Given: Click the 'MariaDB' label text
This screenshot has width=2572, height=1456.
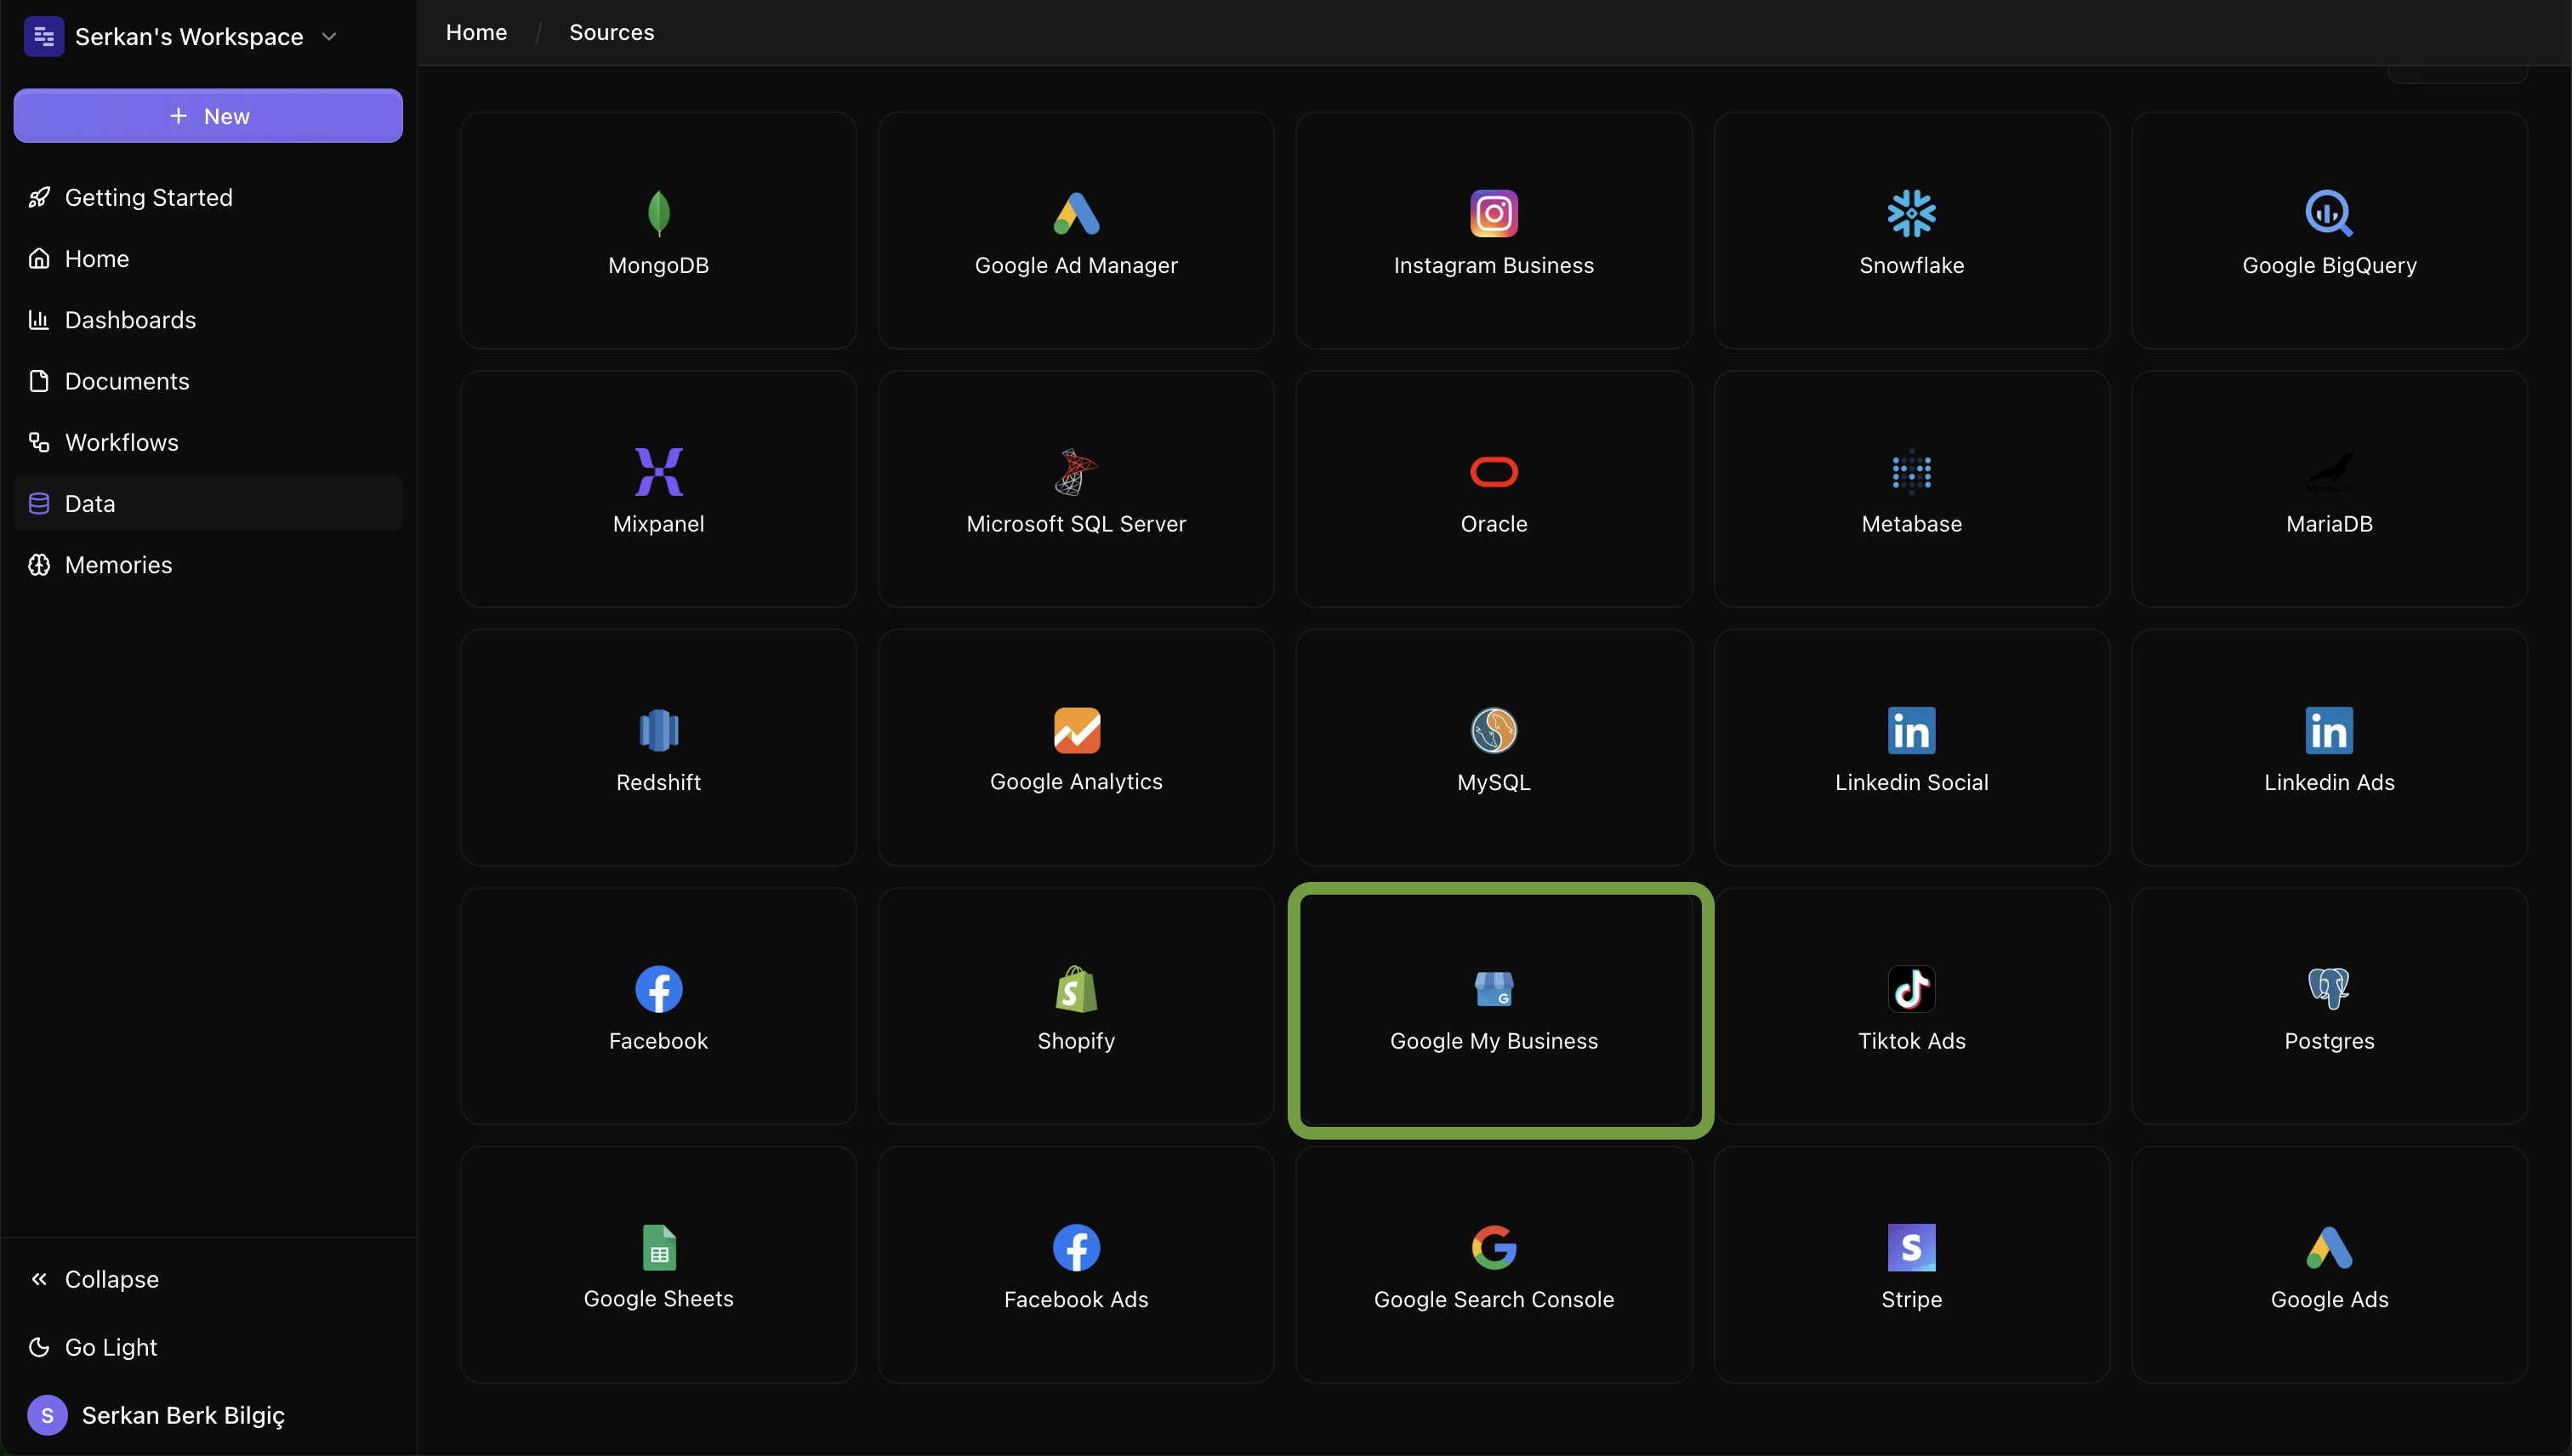Looking at the screenshot, I should coord(2329,523).
